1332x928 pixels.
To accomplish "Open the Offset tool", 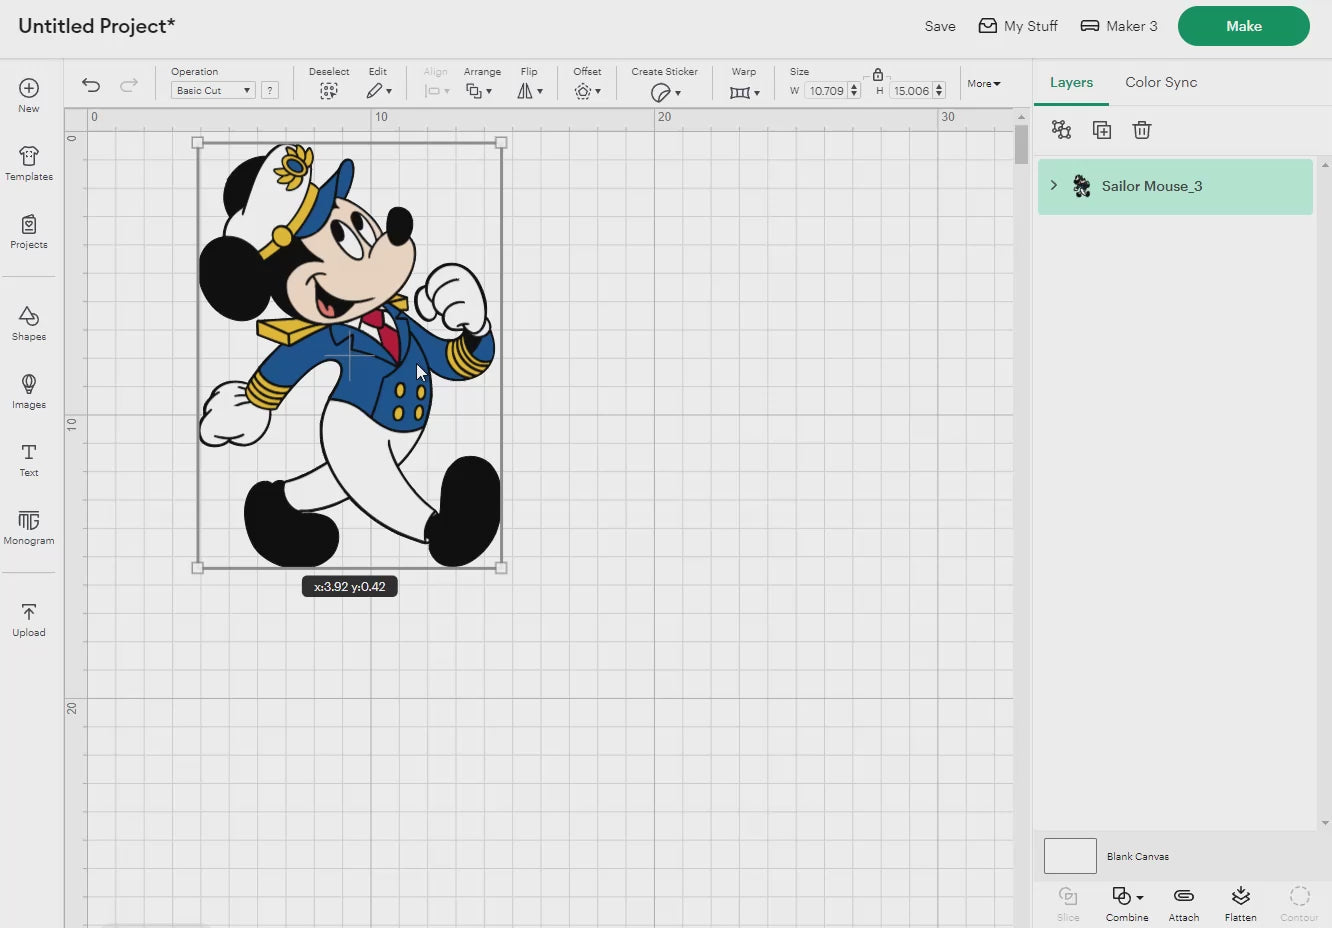I will (587, 91).
